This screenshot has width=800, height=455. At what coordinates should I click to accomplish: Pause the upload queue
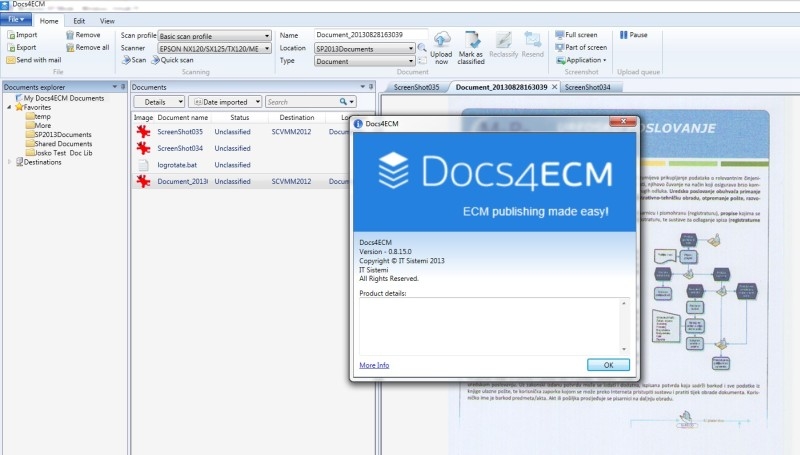[634, 35]
